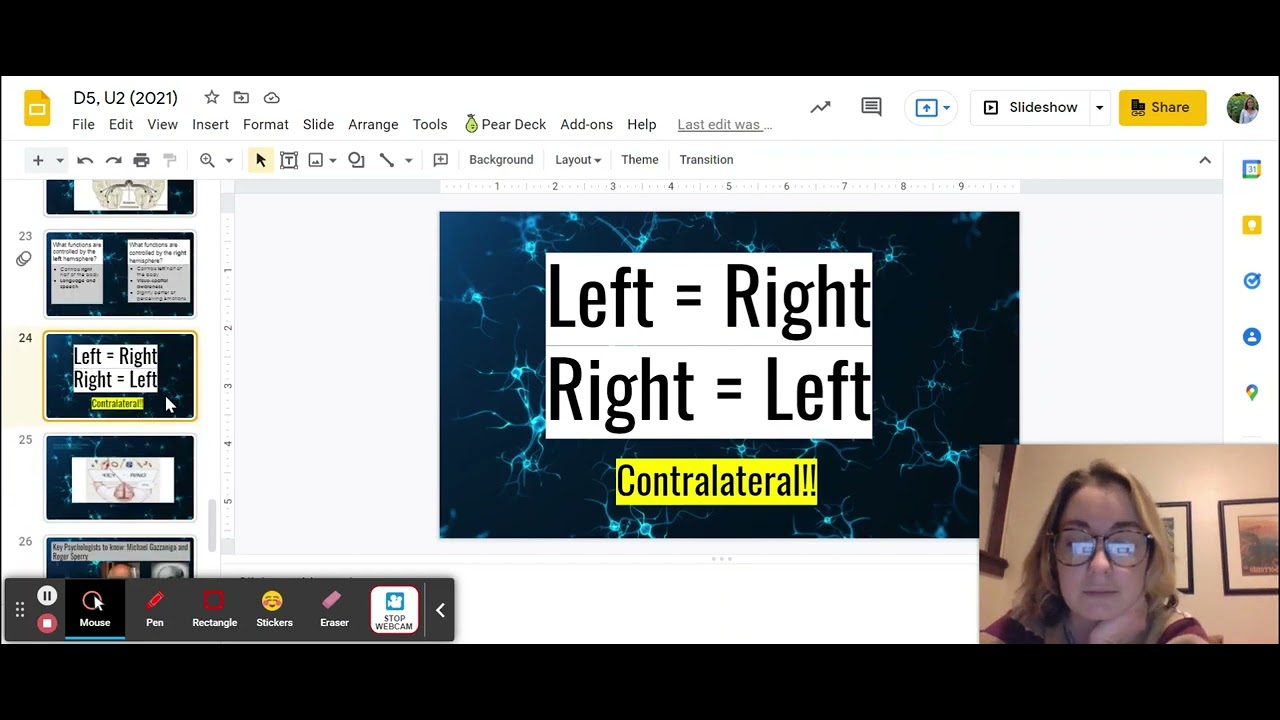1280x720 pixels.
Task: Click the Add comment toolbar icon
Action: tap(440, 160)
